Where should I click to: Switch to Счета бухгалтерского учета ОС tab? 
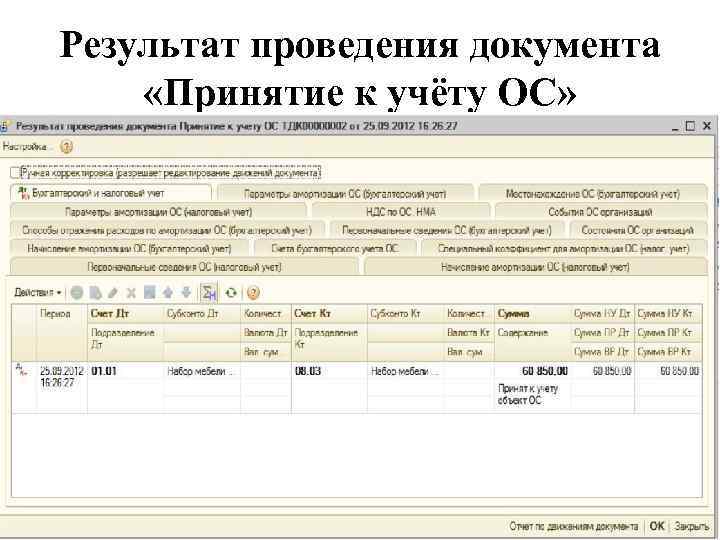335,248
